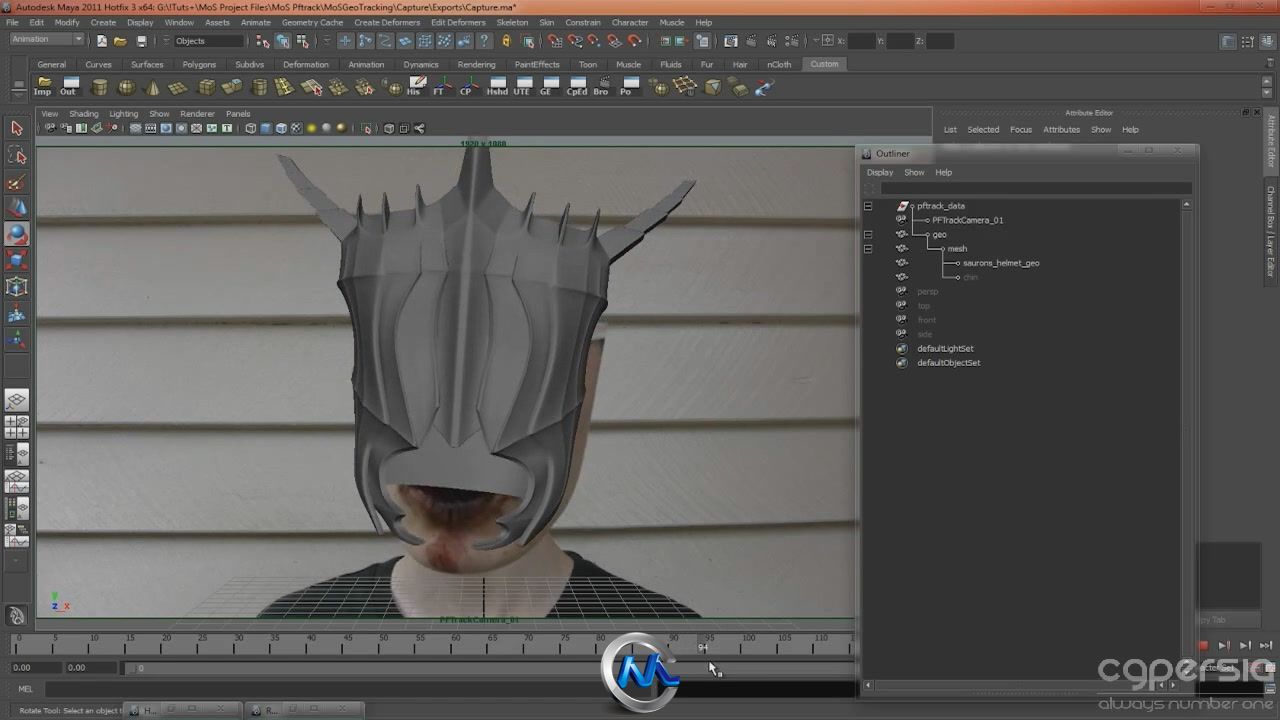
Task: Click the question mark snap icon
Action: (x=484, y=41)
